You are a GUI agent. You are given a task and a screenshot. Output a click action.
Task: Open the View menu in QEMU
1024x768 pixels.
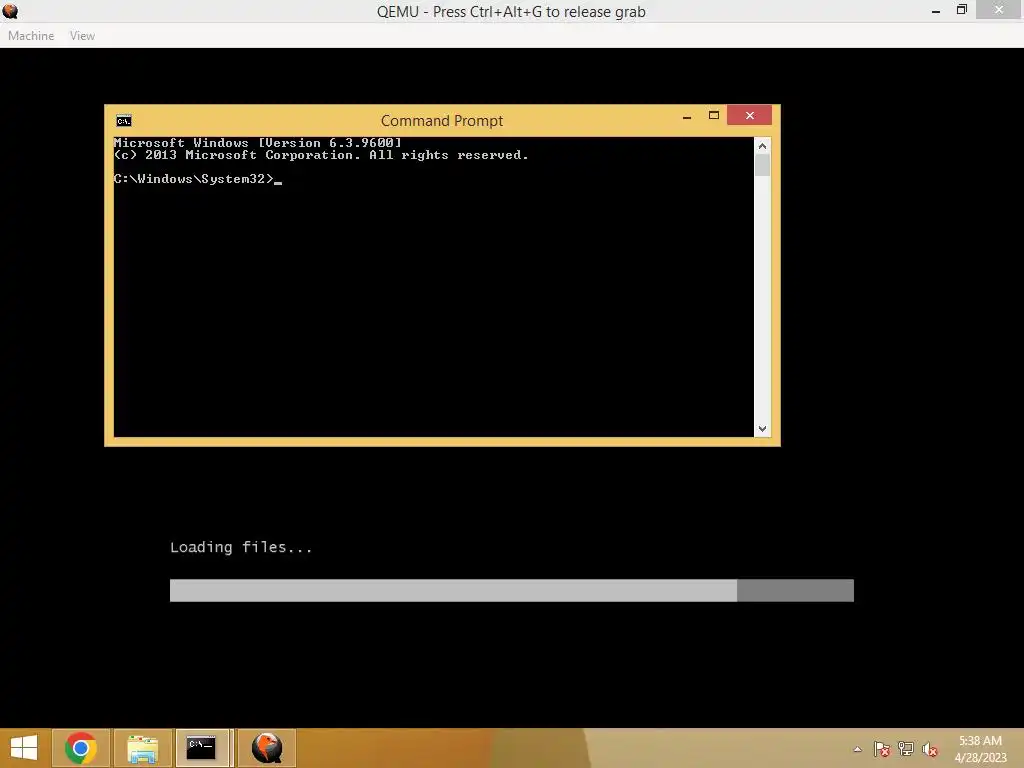82,36
